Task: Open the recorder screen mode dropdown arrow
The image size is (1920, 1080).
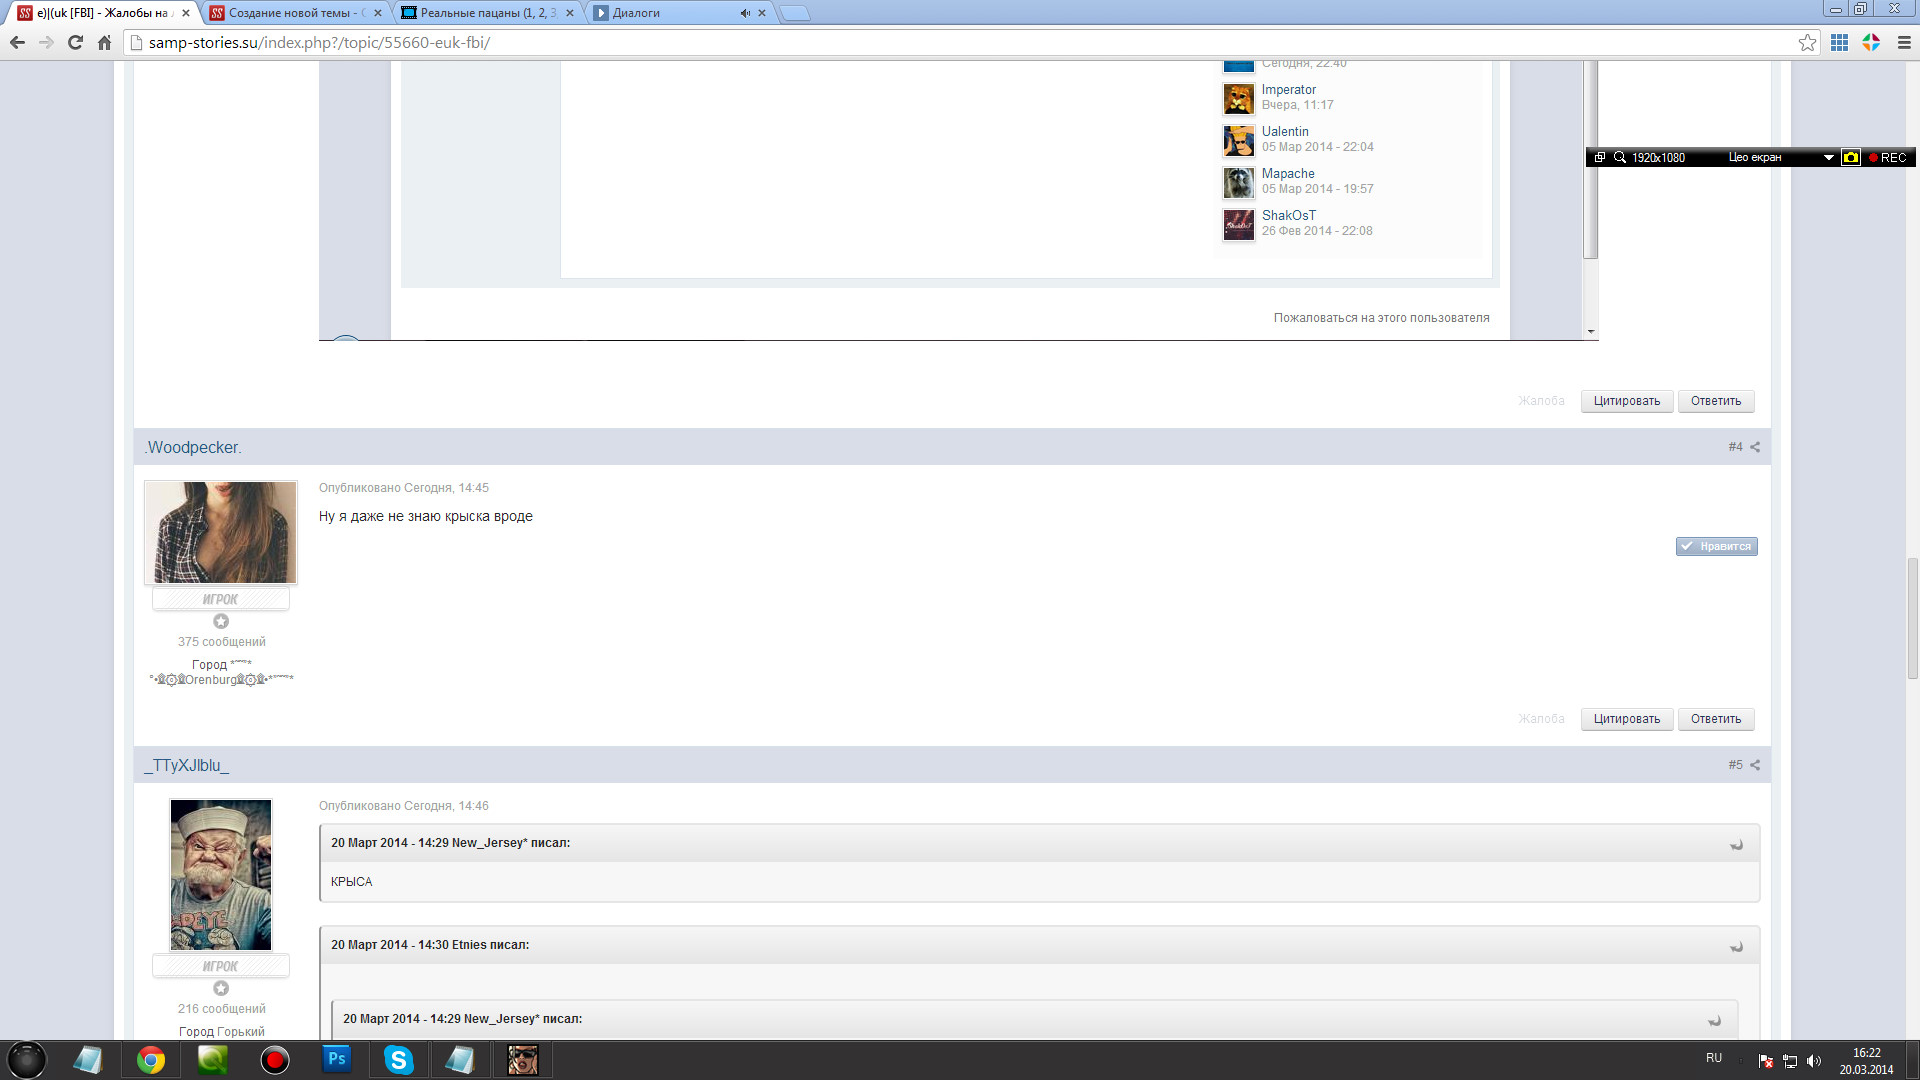Action: click(1828, 157)
